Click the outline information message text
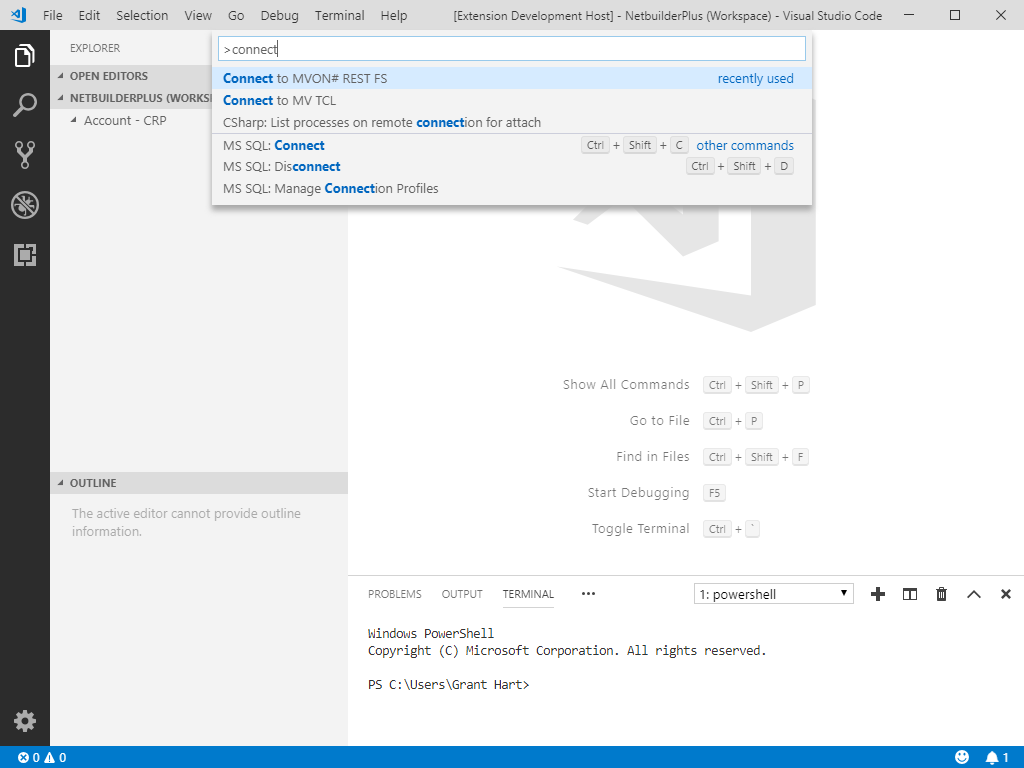Viewport: 1024px width, 768px height. (x=186, y=522)
